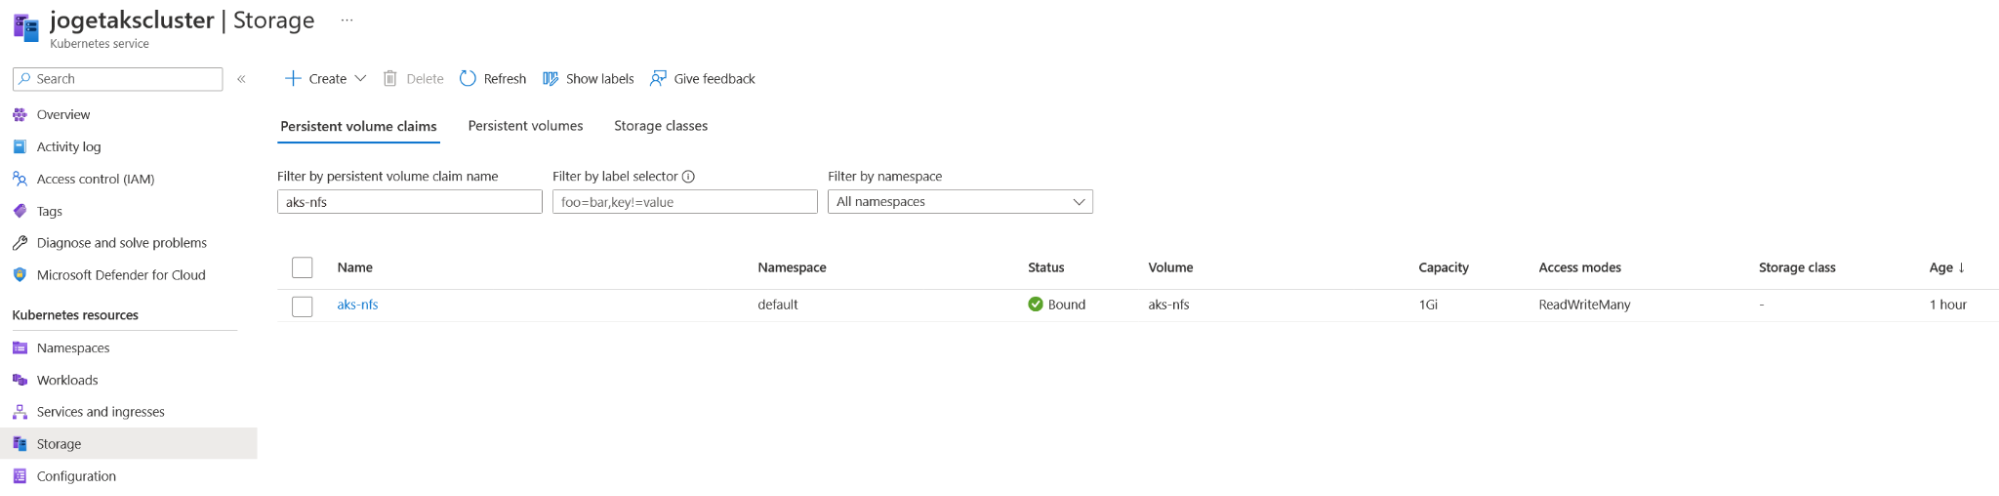Select the aks-nfs row checkbox
The height and width of the screenshot is (496, 1999).
click(x=302, y=306)
